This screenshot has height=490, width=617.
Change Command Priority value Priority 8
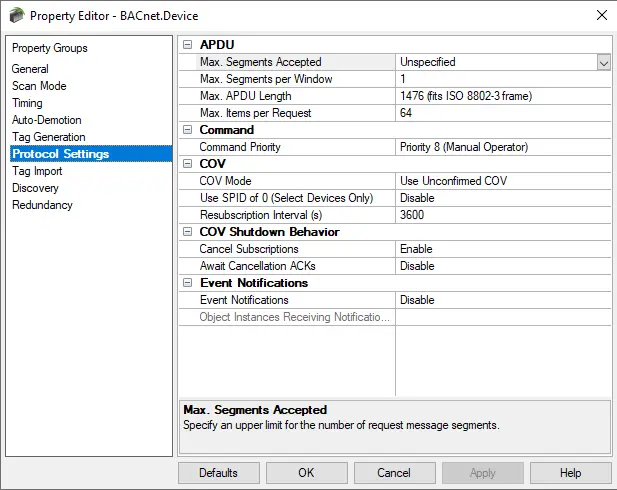[x=503, y=147]
